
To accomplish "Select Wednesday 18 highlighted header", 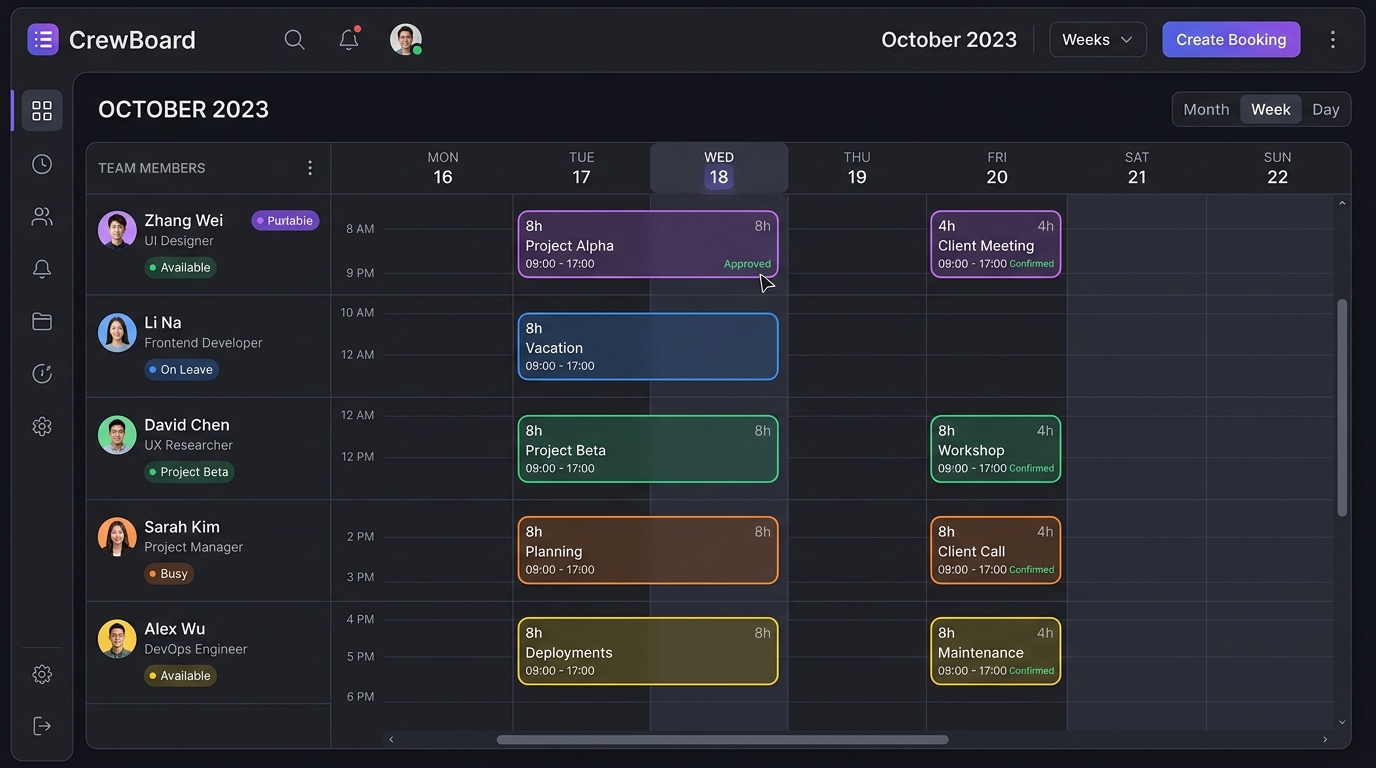I will [x=719, y=168].
